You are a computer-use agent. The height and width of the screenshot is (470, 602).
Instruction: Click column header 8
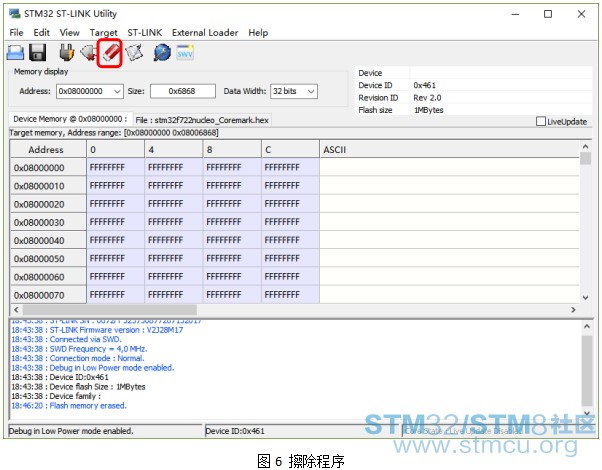tap(232, 149)
